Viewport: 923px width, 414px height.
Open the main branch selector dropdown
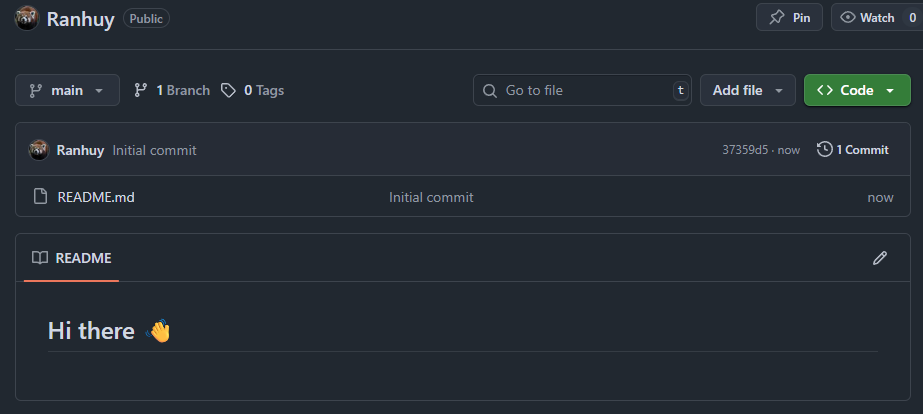pos(67,90)
